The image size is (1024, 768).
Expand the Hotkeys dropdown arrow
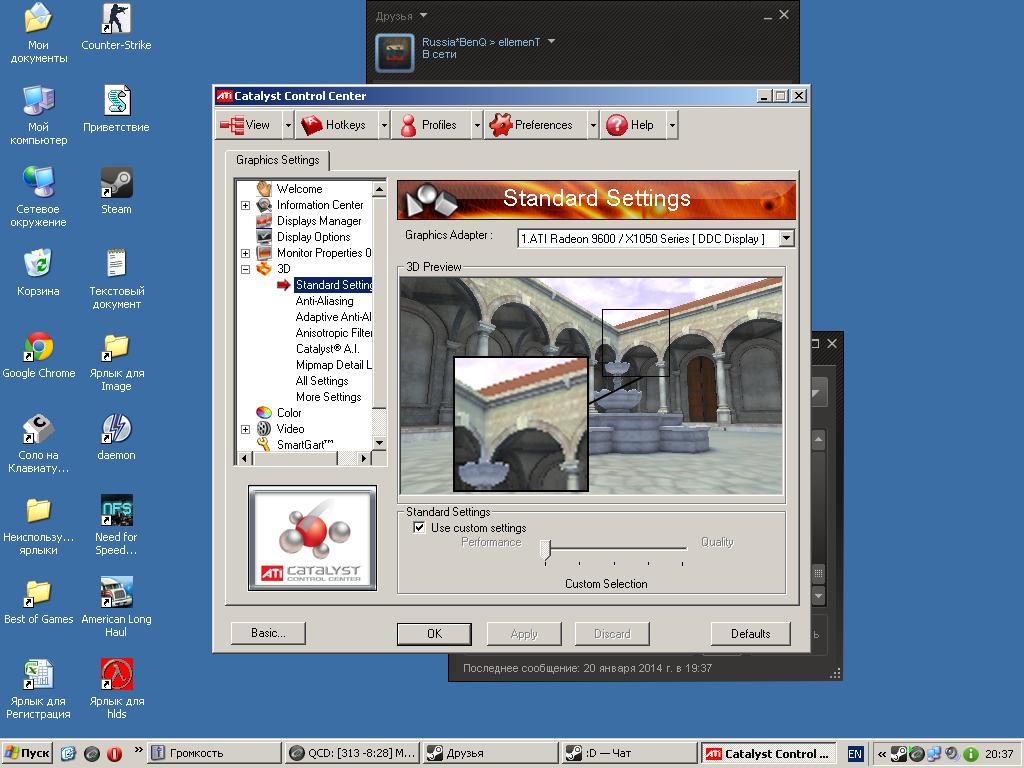click(x=384, y=125)
